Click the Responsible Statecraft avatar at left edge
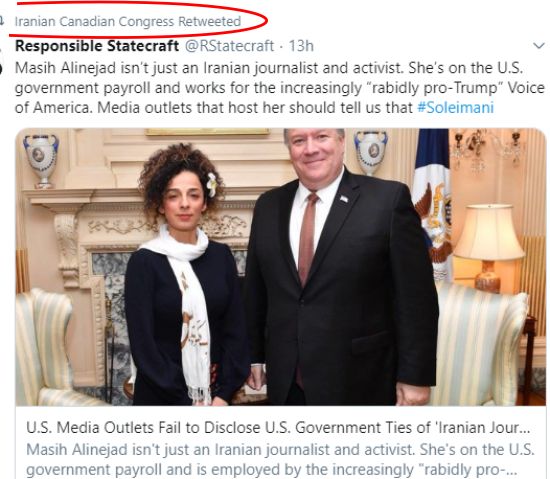The width and height of the screenshot is (550, 479). coord(1,60)
